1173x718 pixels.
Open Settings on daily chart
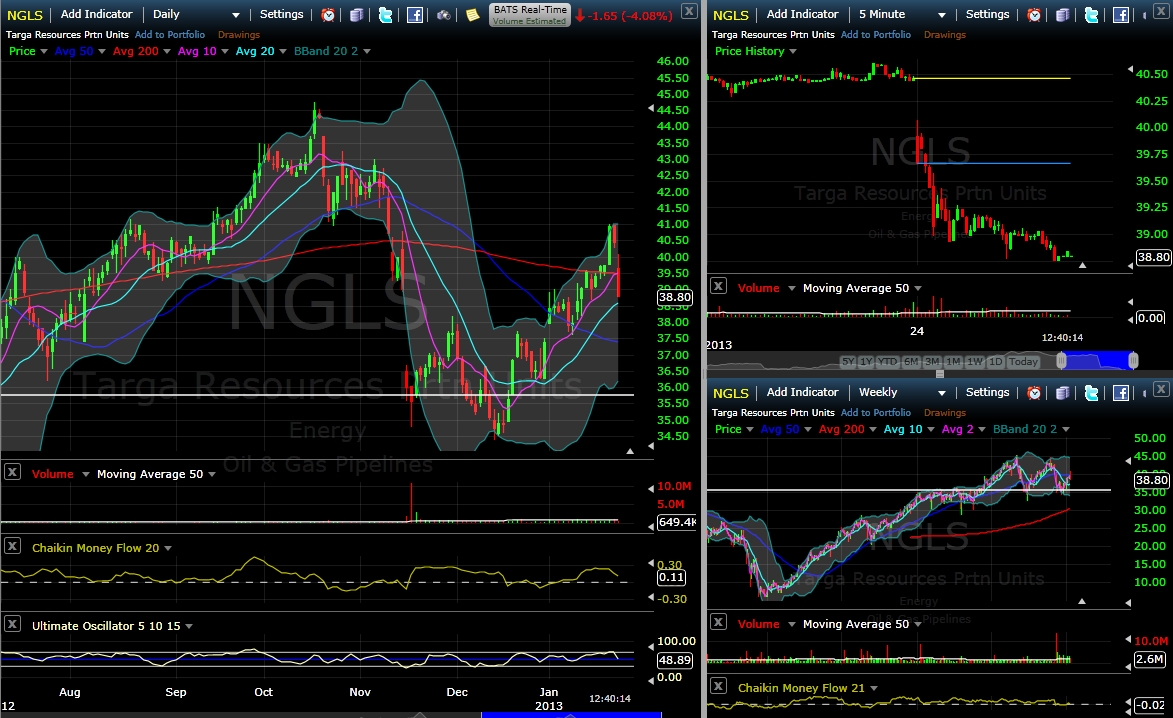(281, 14)
